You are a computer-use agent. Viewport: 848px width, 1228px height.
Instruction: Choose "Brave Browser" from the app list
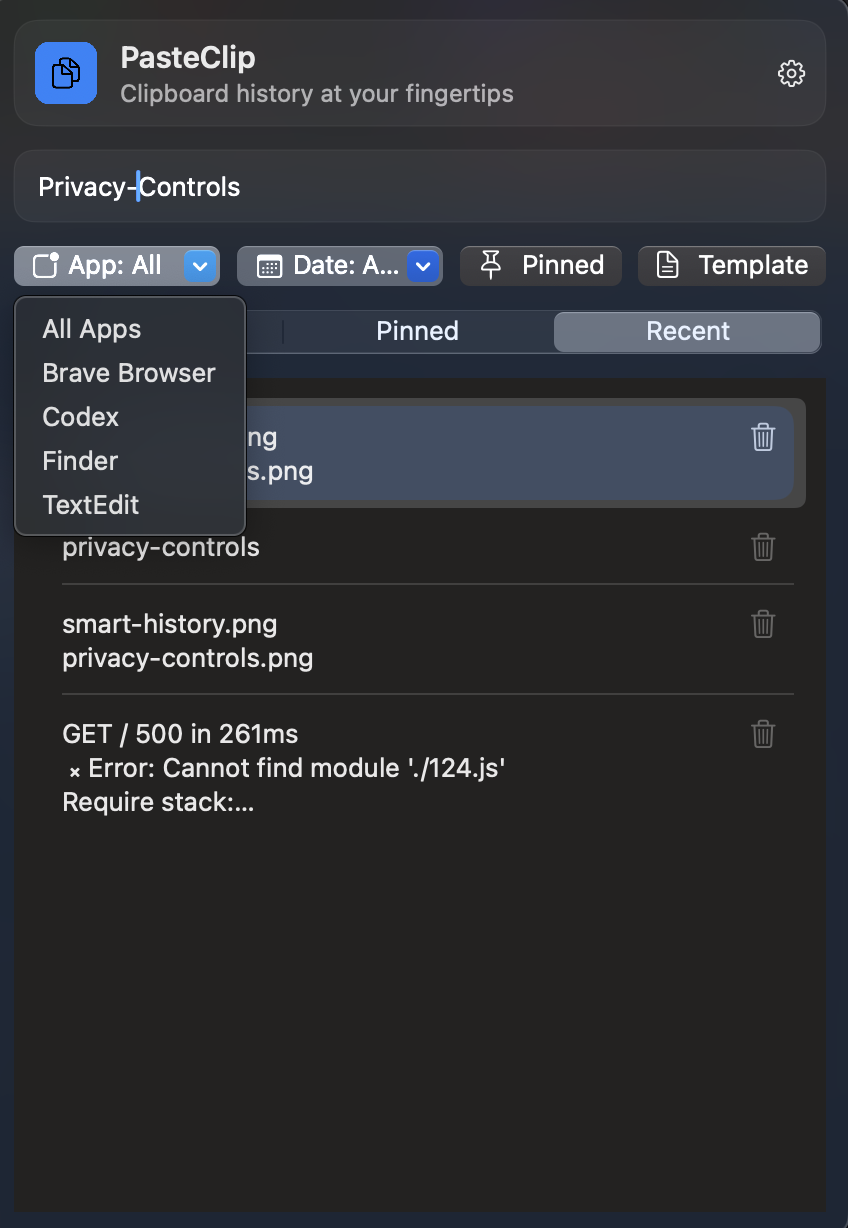(128, 372)
